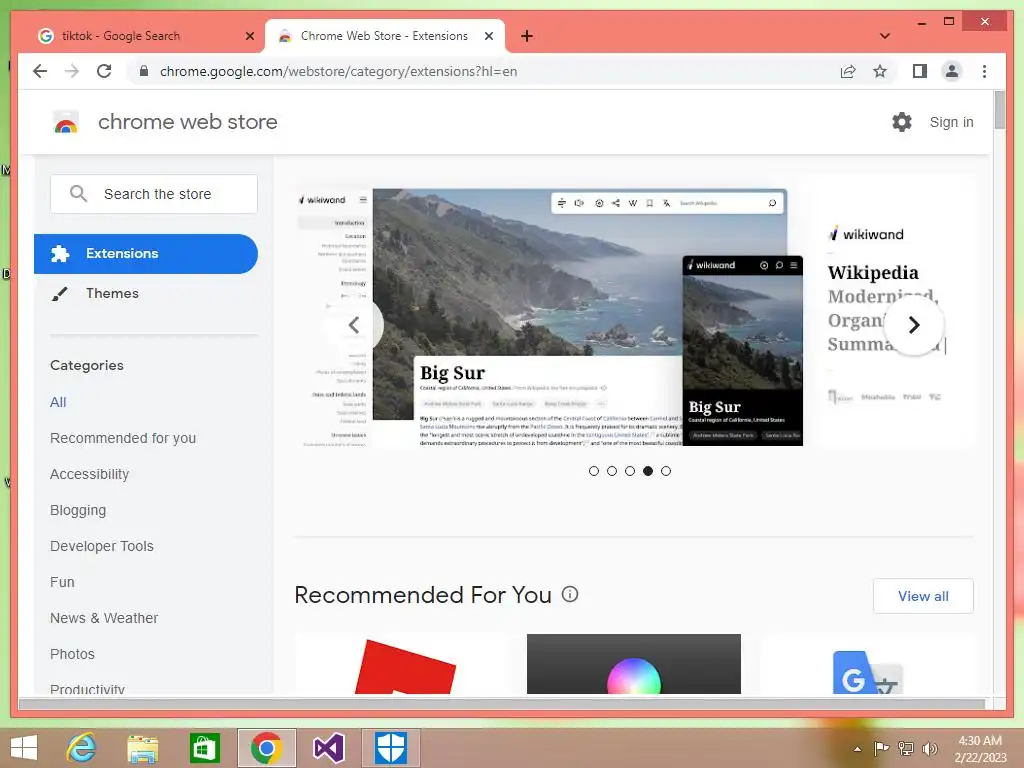Click the volume speaker tray icon

click(929, 748)
